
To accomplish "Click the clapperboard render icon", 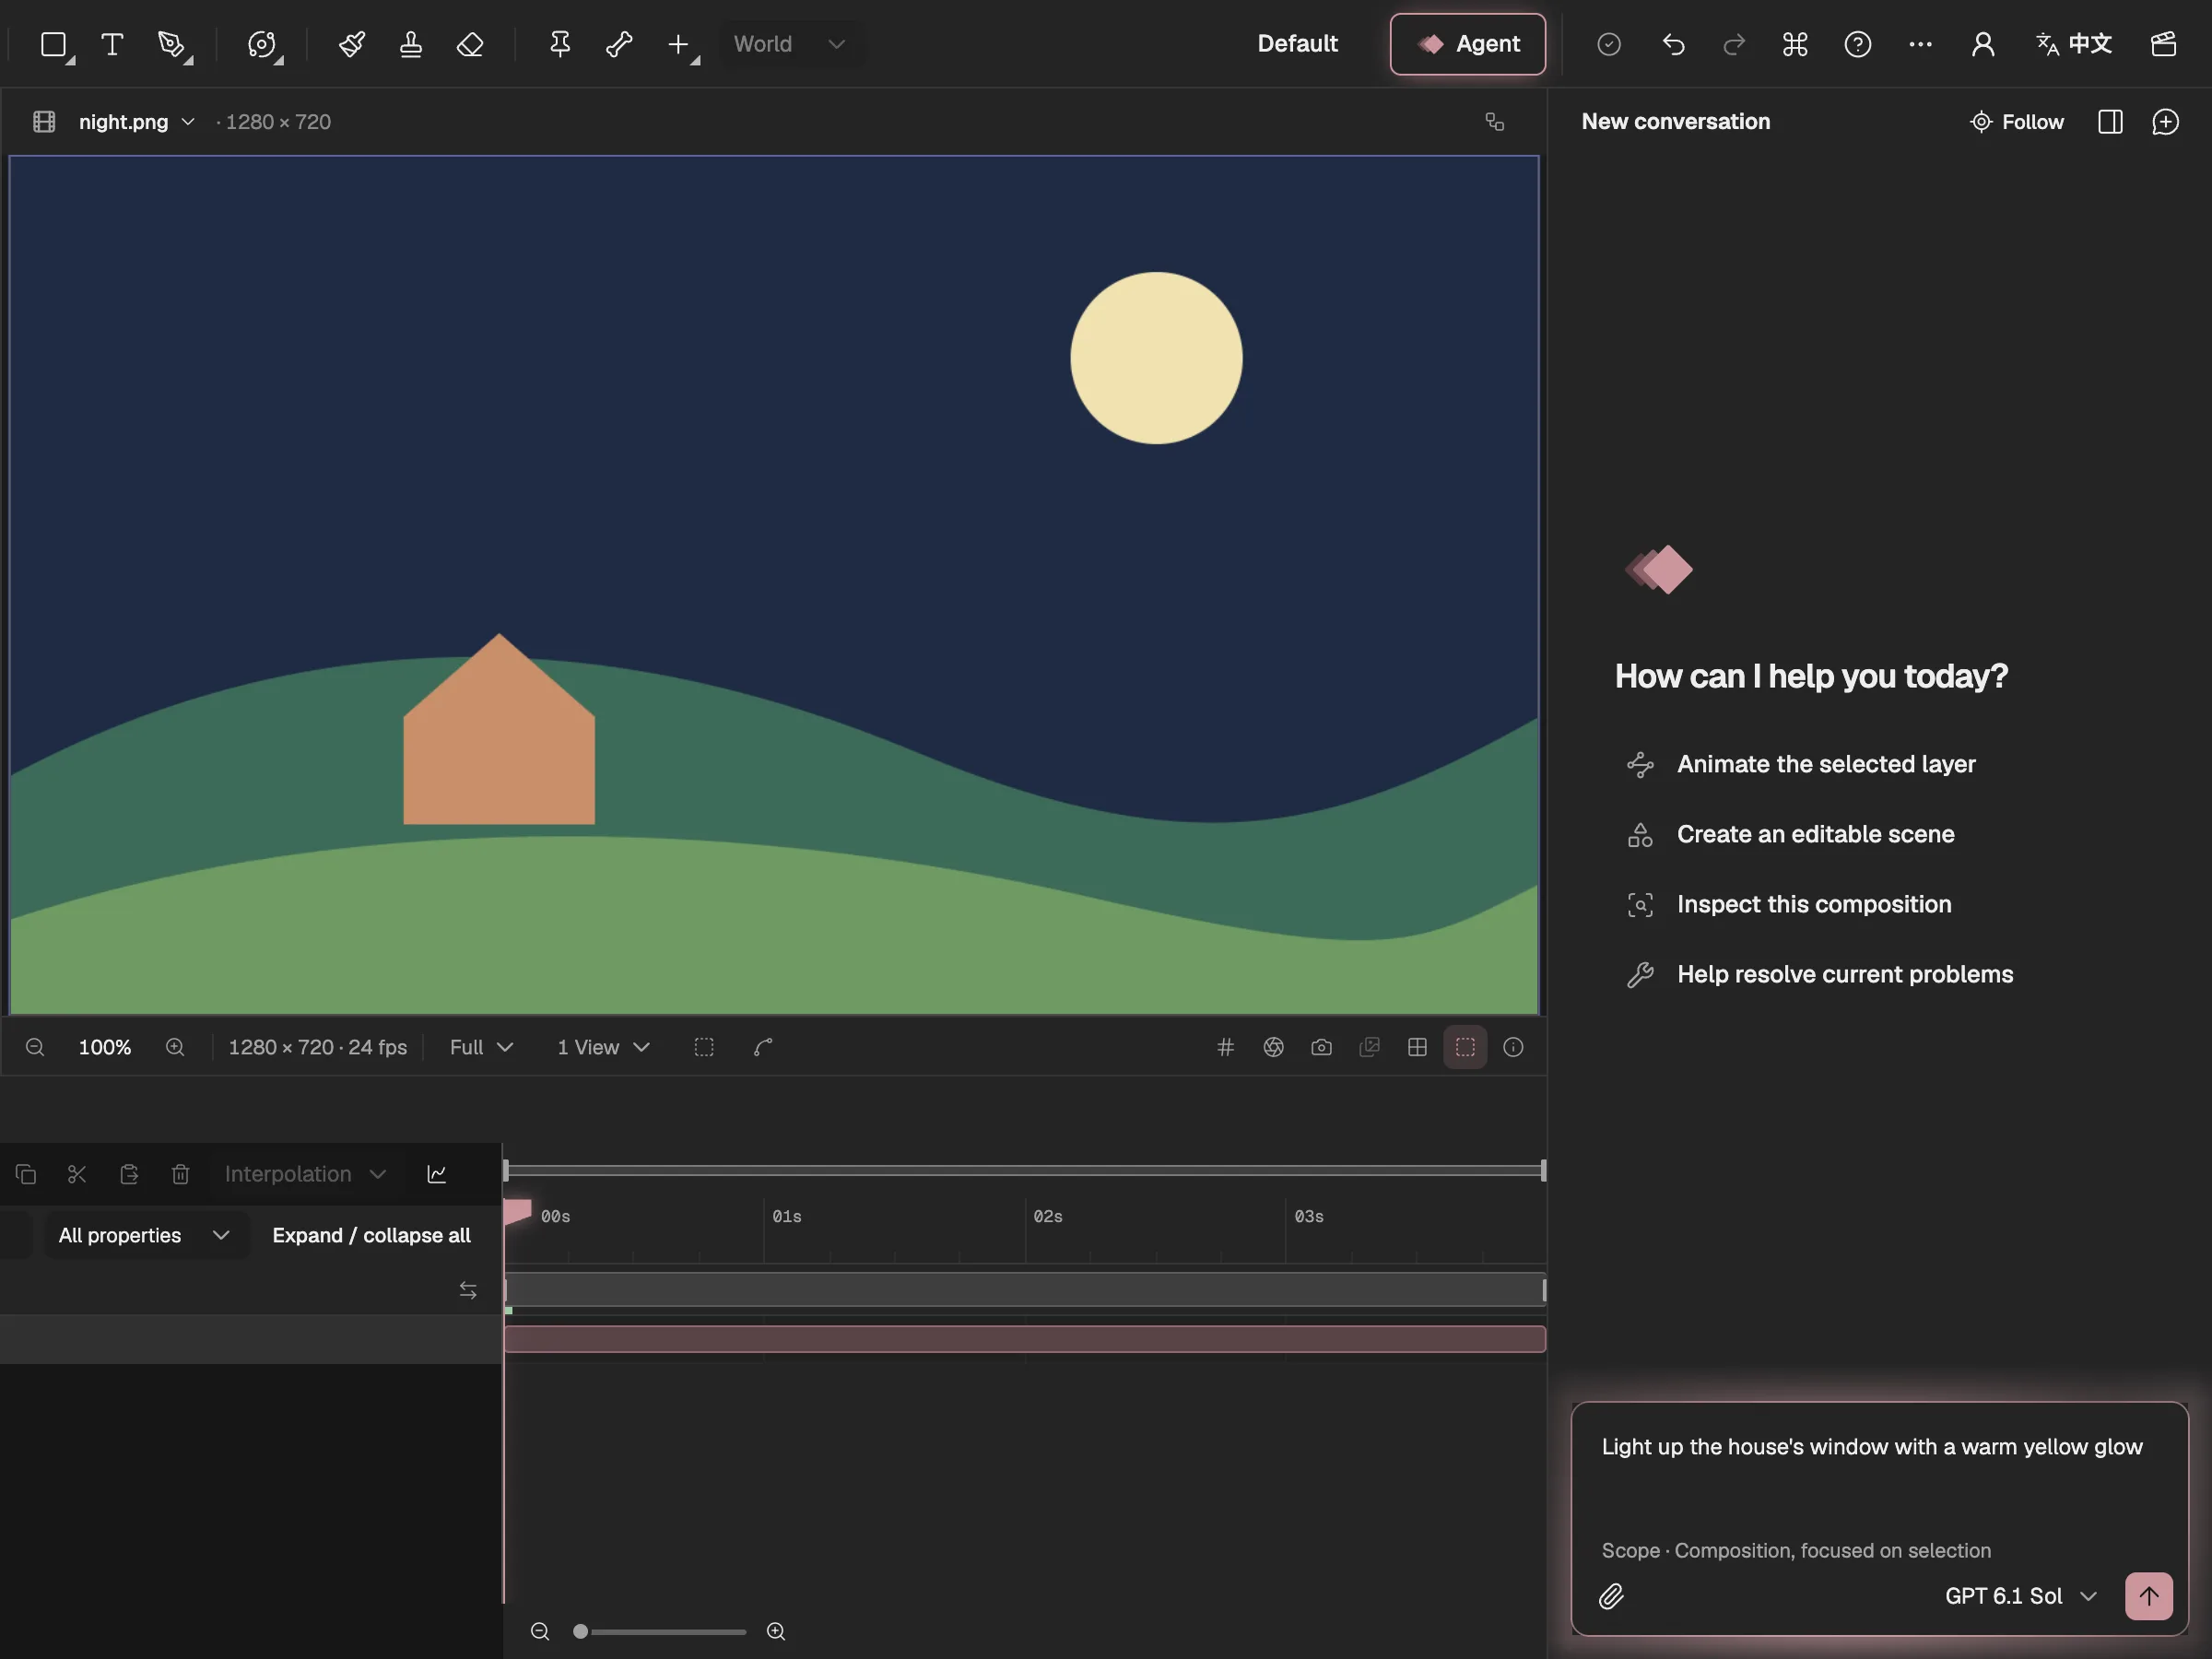I will (2164, 44).
